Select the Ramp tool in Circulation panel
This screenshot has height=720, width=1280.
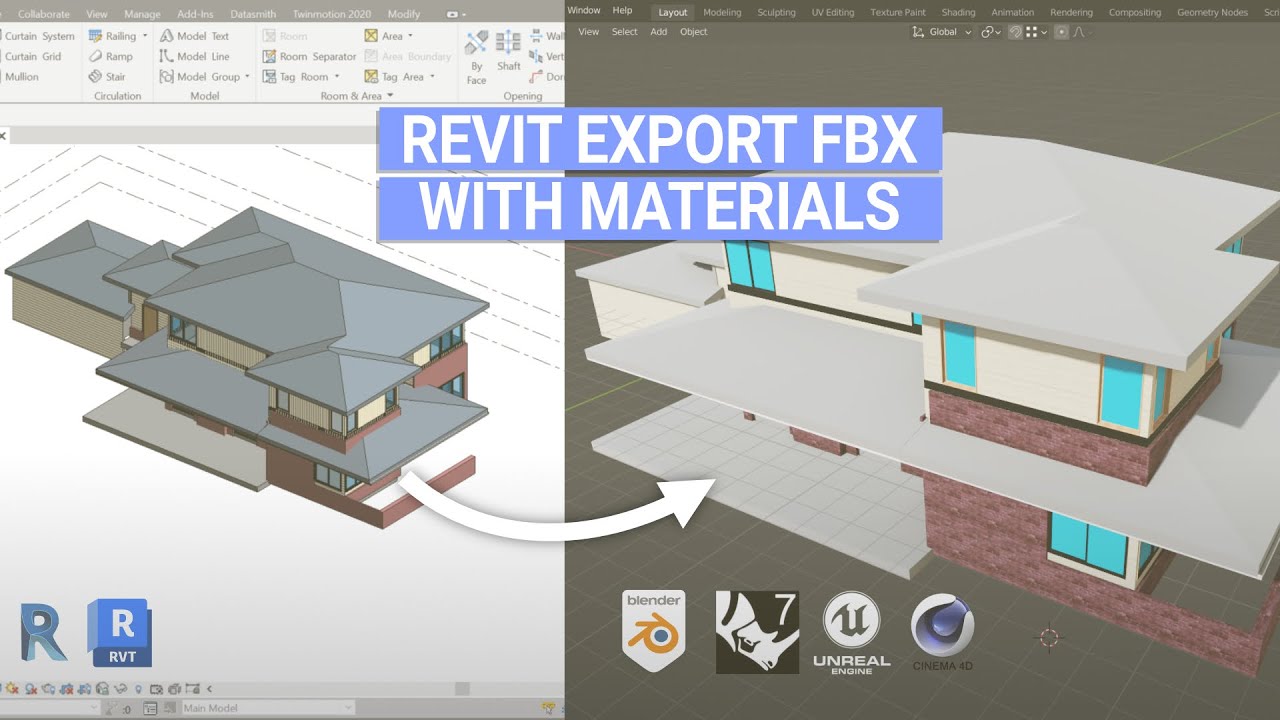[110, 57]
